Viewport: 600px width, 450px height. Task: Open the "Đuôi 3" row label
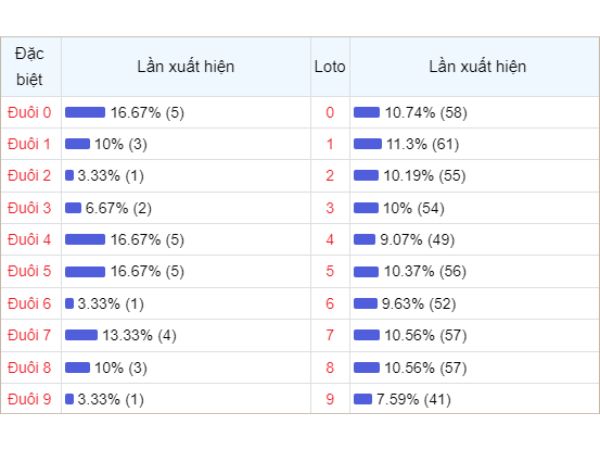[x=29, y=208]
